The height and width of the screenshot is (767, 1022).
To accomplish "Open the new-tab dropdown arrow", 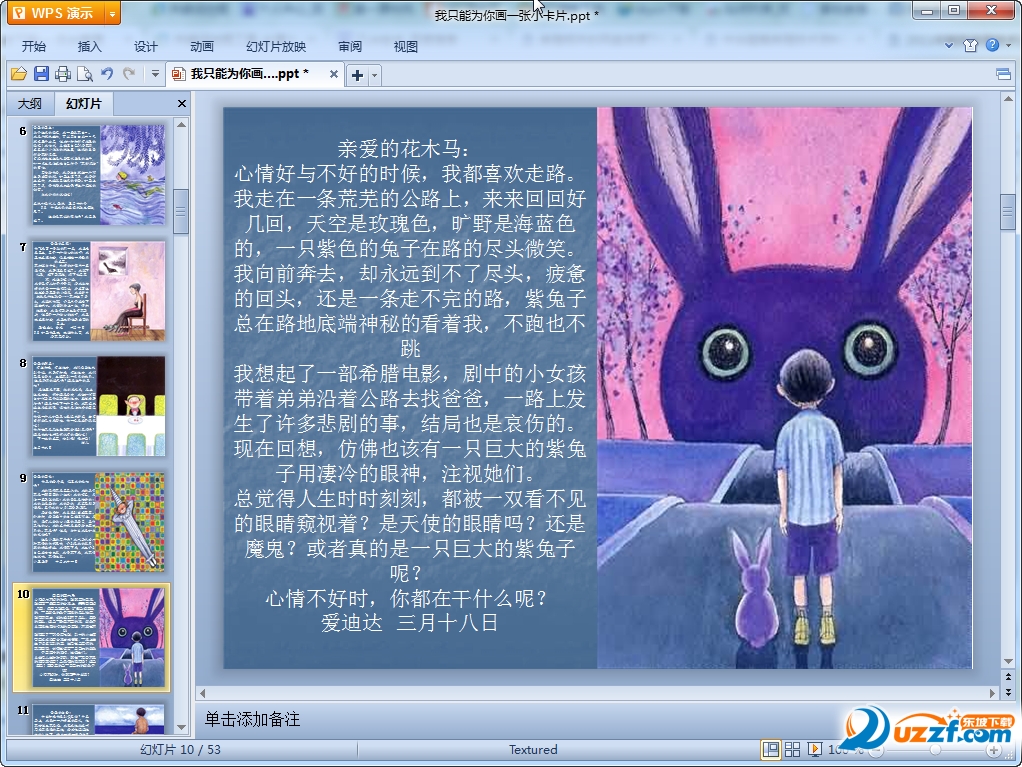I will pyautogui.click(x=374, y=76).
